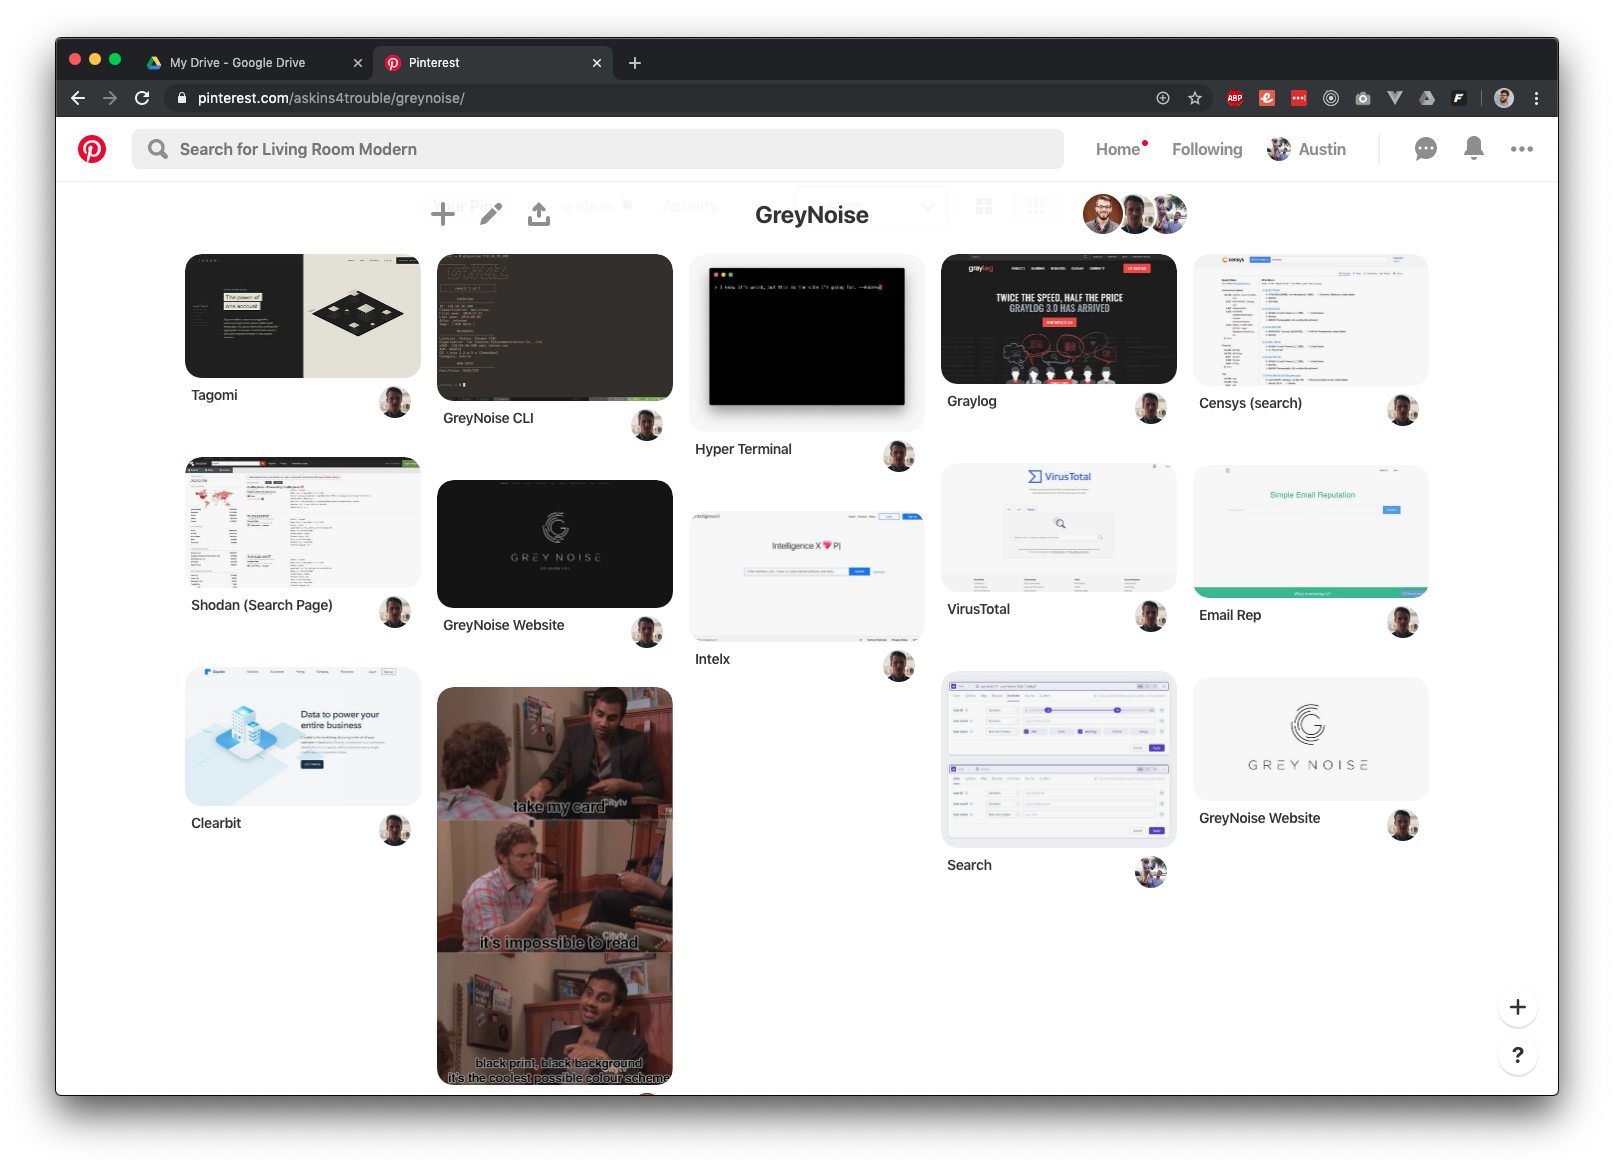The image size is (1614, 1169).
Task: Open the help question mark button
Action: pos(1518,1055)
